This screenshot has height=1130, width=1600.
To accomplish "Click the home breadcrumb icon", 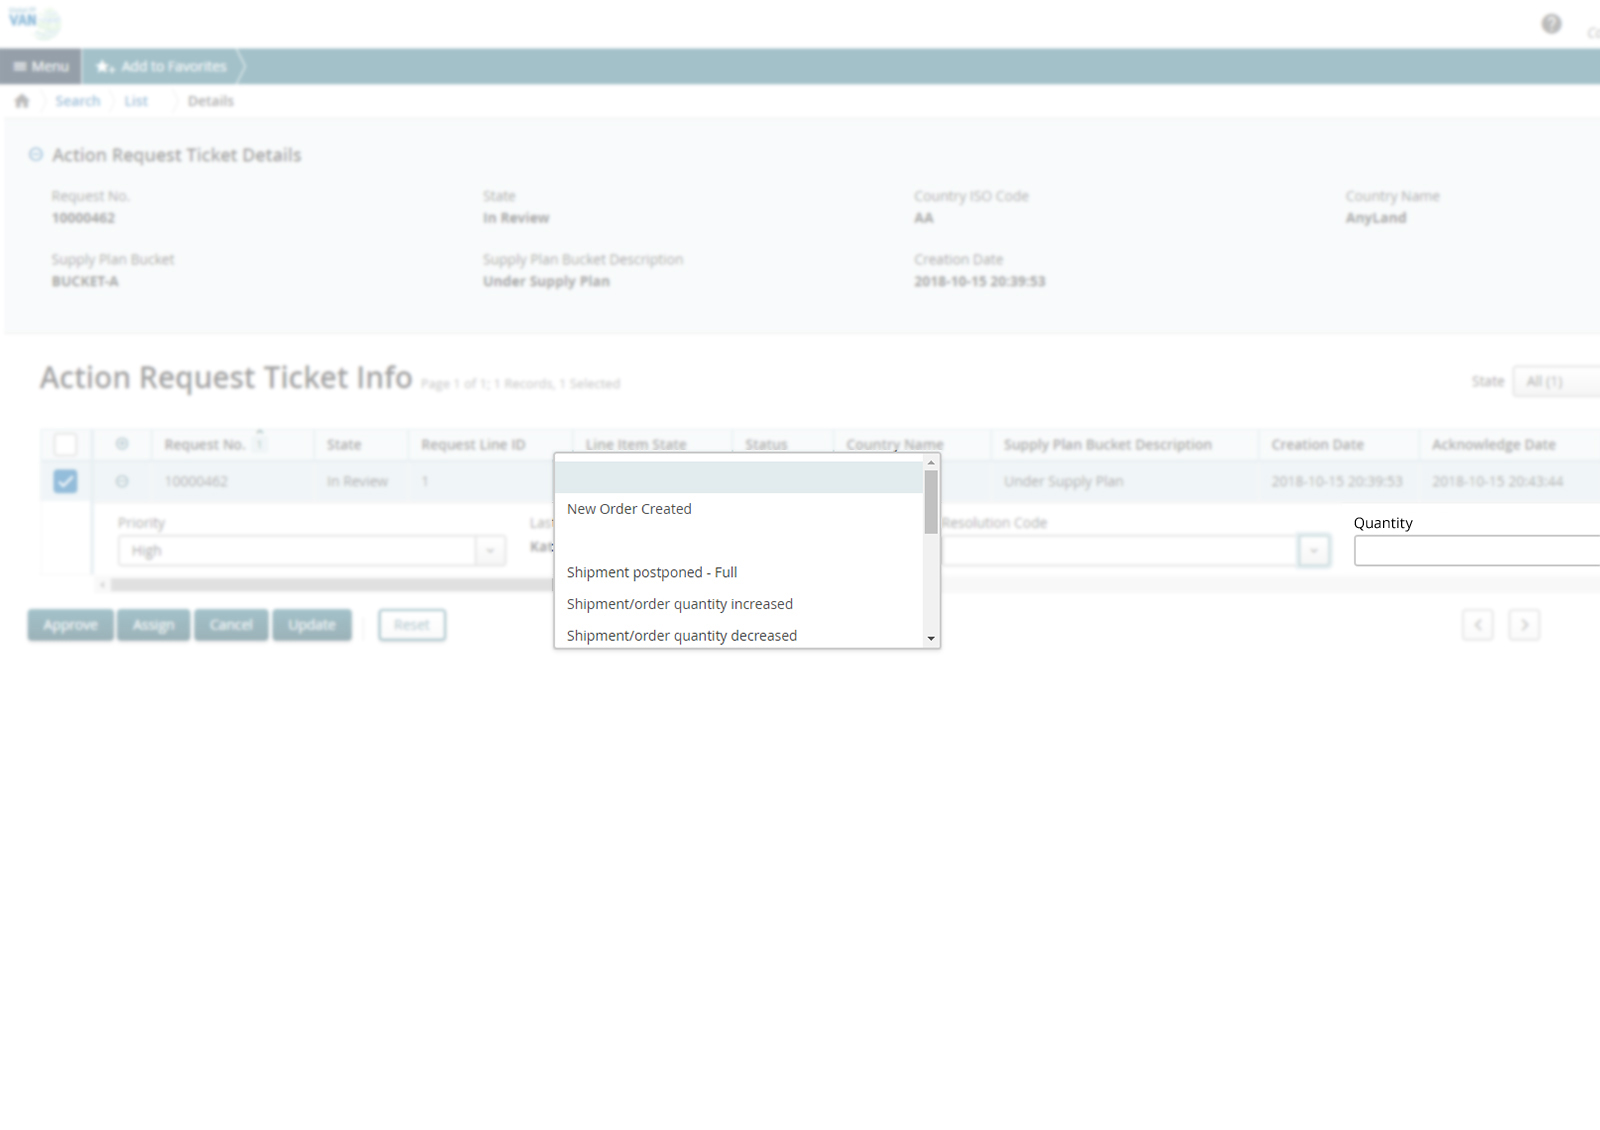I will click(22, 101).
